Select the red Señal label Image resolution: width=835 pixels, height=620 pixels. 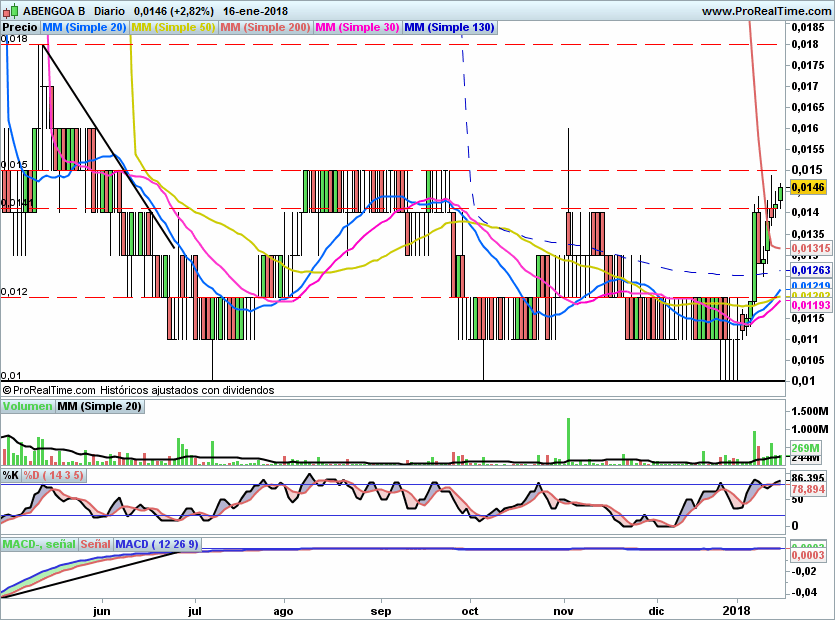[x=95, y=544]
